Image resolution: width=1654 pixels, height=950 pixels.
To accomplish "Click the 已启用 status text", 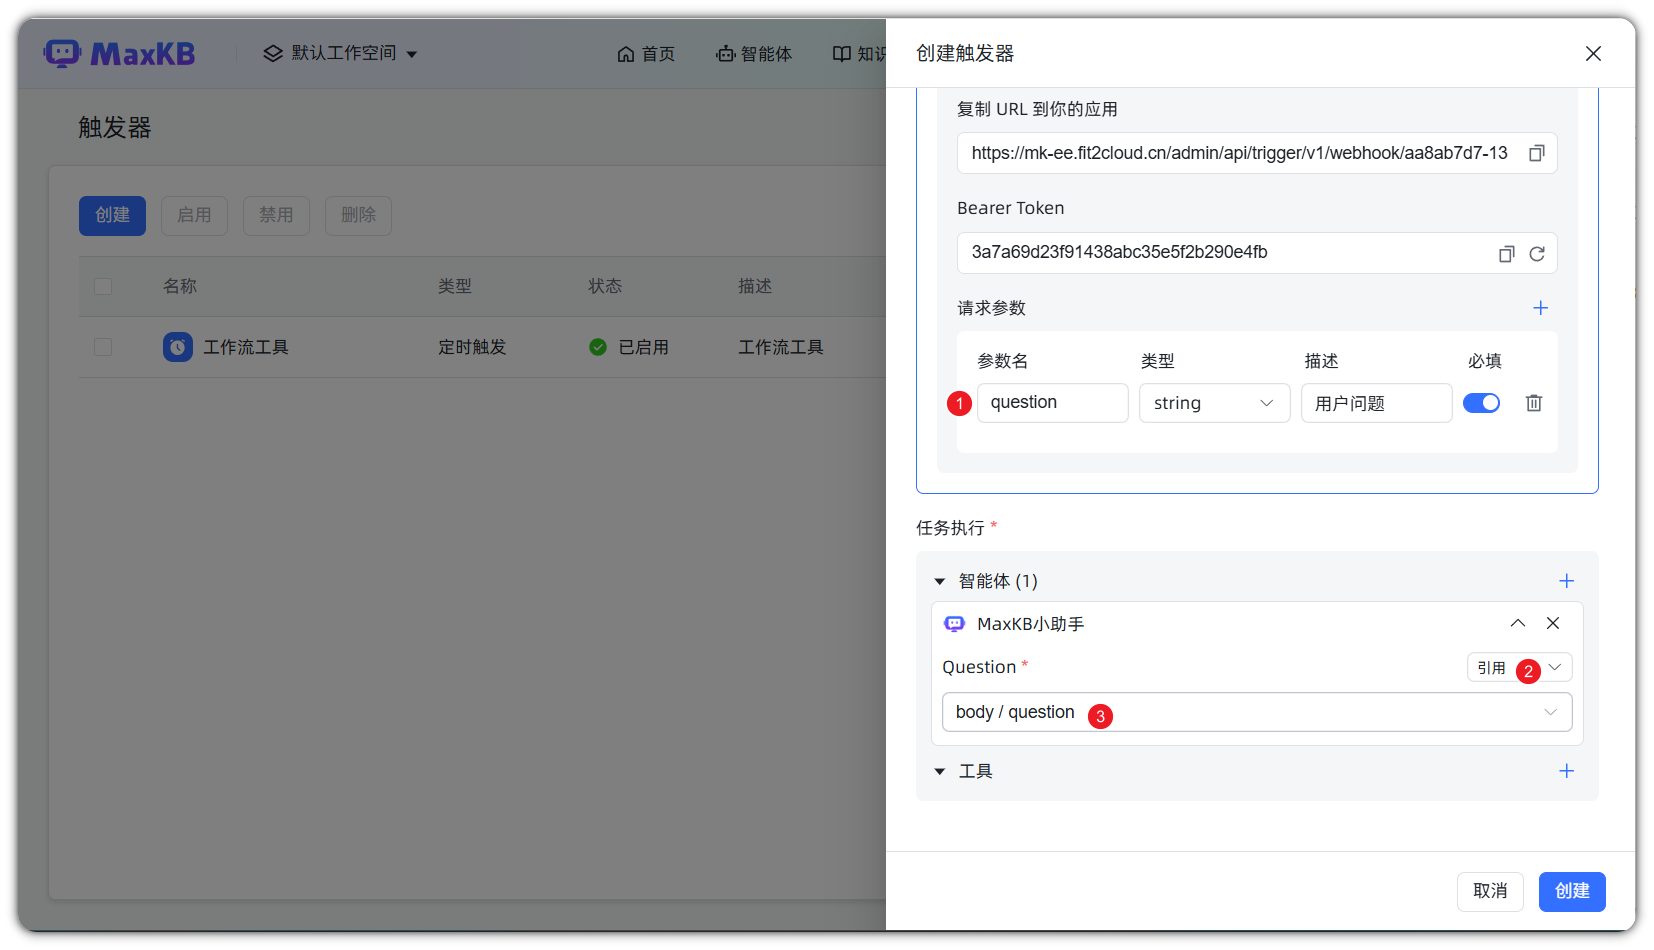I will point(644,347).
